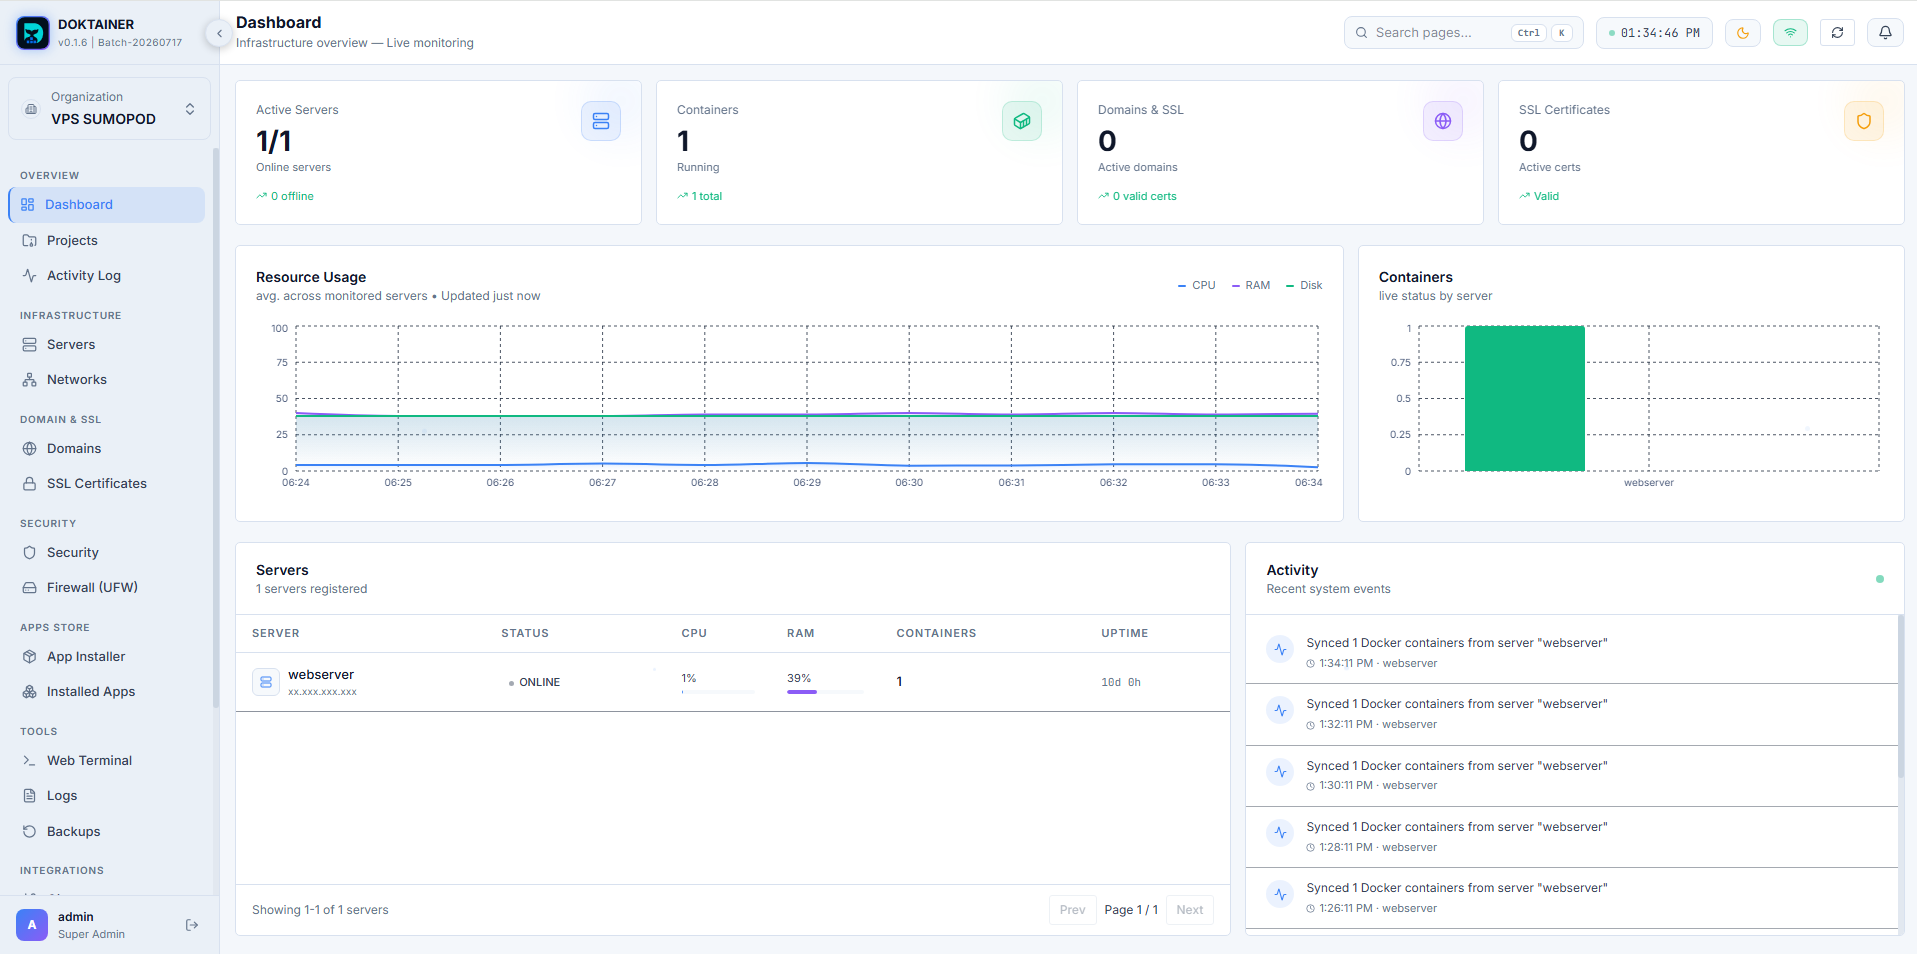
Task: Open the Servers page
Action: (x=107, y=344)
